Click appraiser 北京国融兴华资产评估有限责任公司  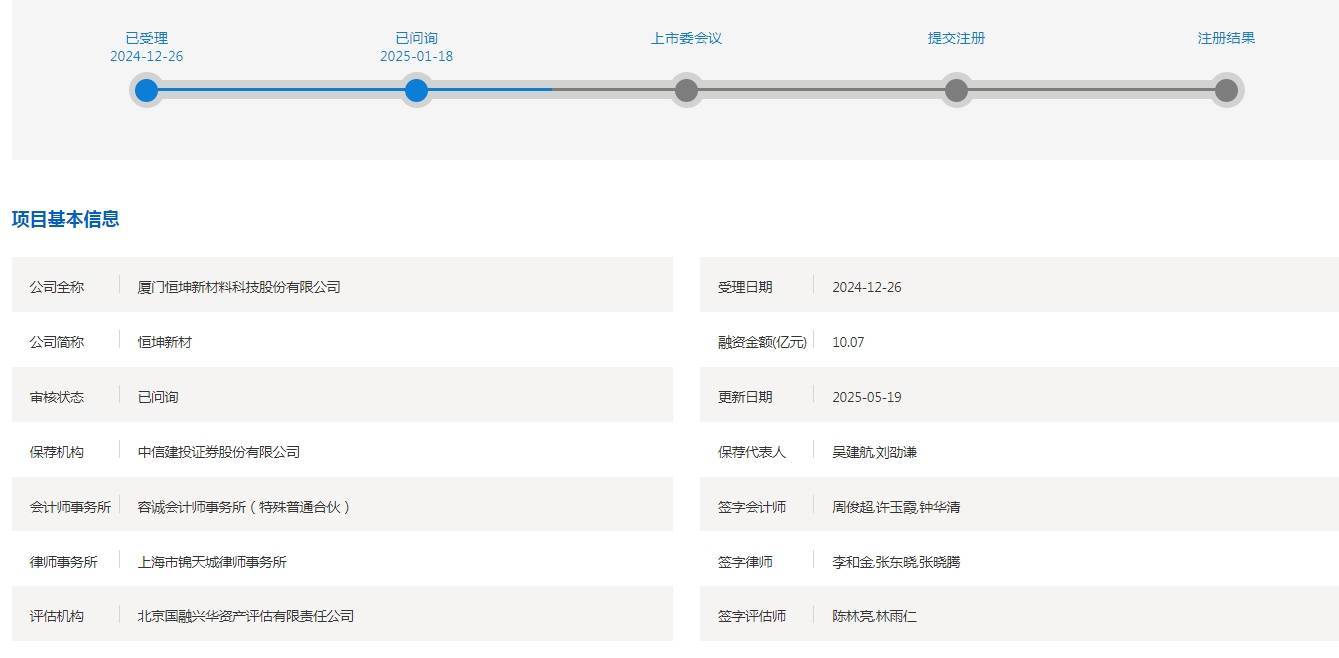(x=246, y=616)
